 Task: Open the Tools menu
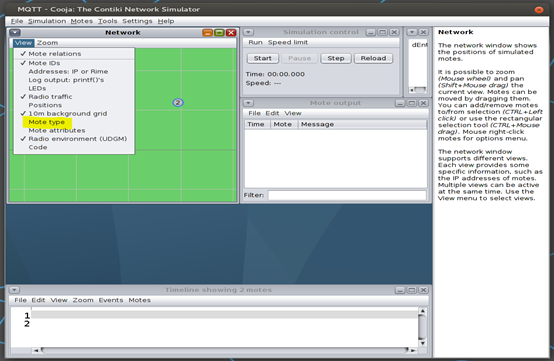[107, 21]
